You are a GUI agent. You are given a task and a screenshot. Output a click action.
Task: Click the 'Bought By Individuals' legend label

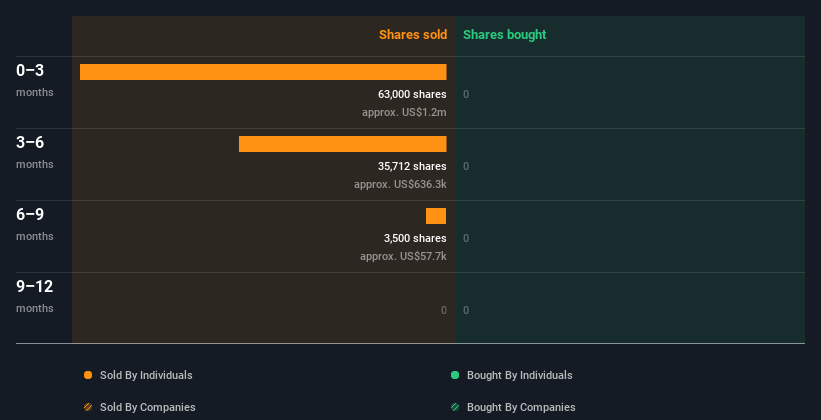tap(519, 375)
